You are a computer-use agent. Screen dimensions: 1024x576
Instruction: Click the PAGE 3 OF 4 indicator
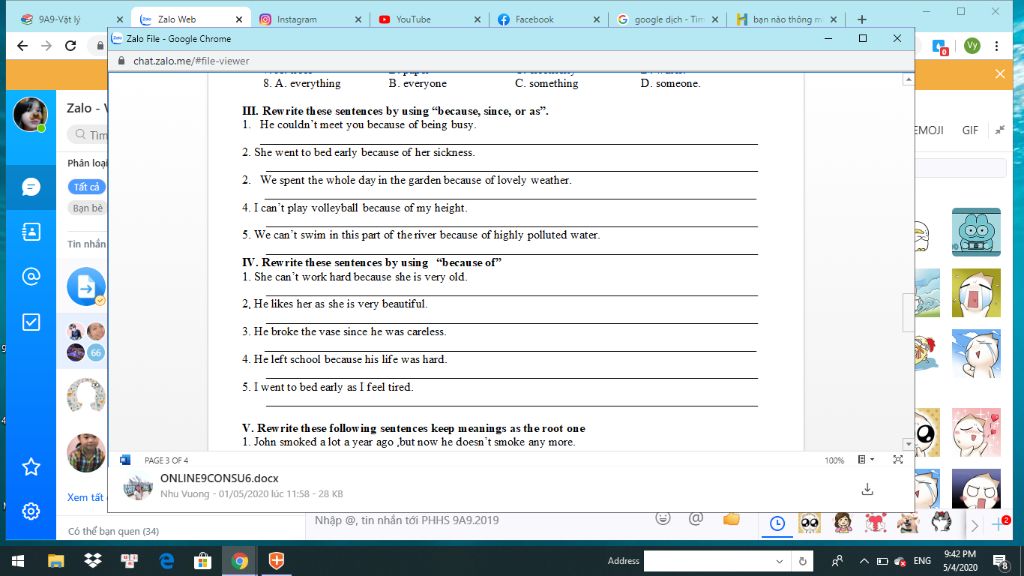pyautogui.click(x=166, y=460)
